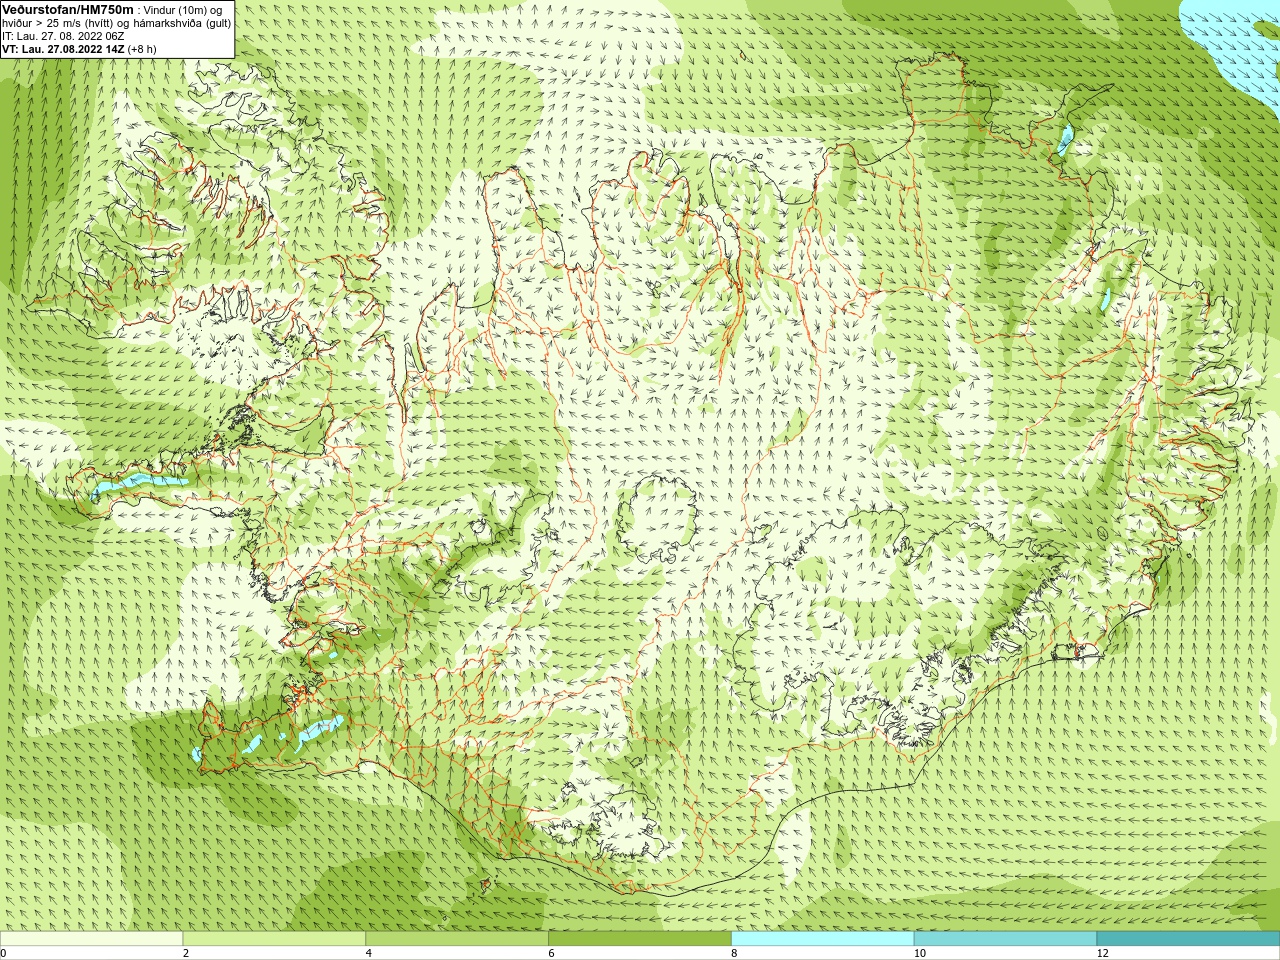Select the 6–8 m/s darker green legend band

click(x=640, y=939)
